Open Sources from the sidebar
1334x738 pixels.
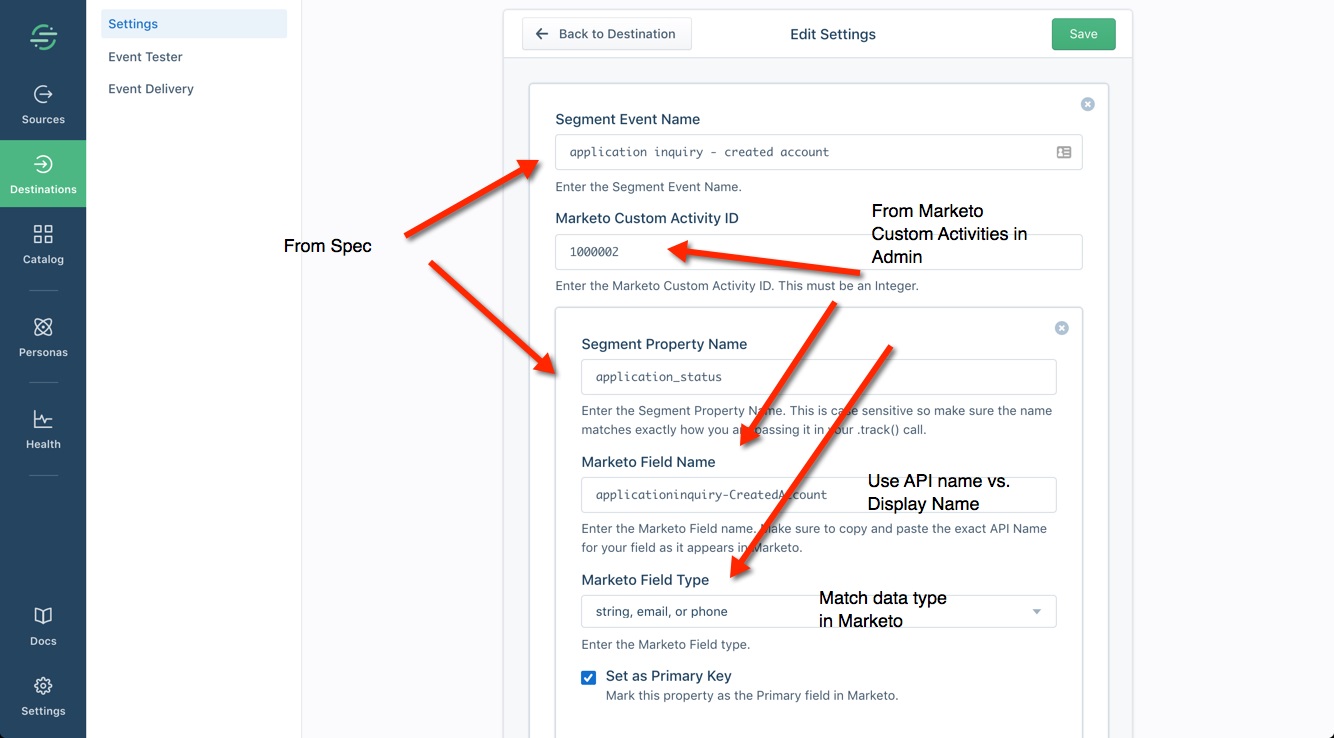[x=43, y=105]
